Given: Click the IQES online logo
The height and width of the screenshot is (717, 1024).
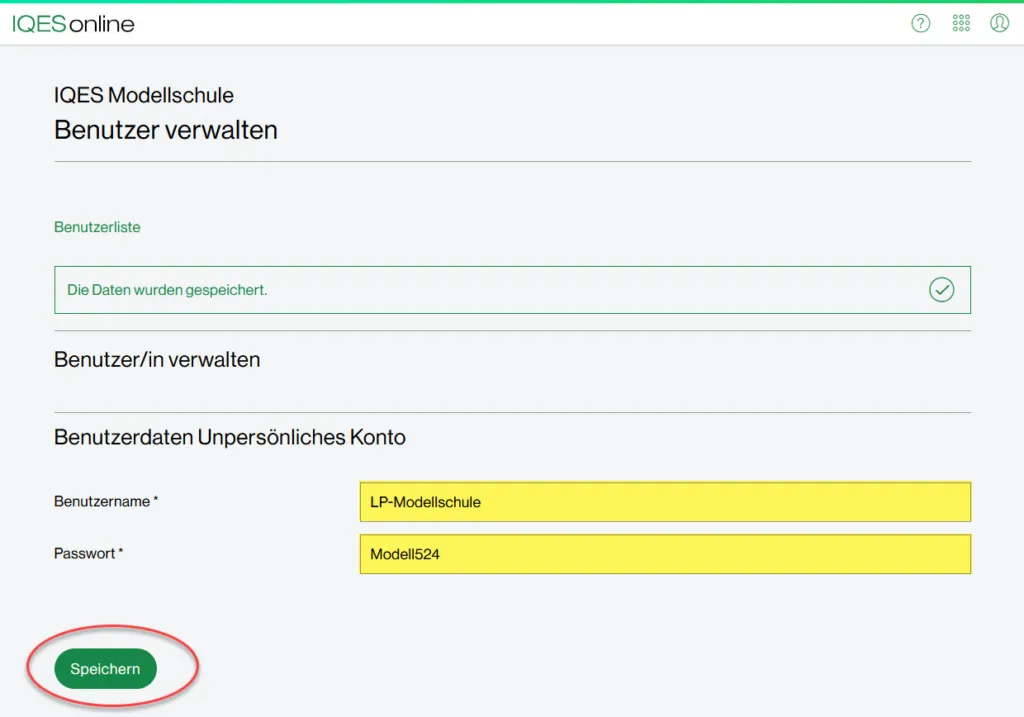Looking at the screenshot, I should pyautogui.click(x=73, y=24).
